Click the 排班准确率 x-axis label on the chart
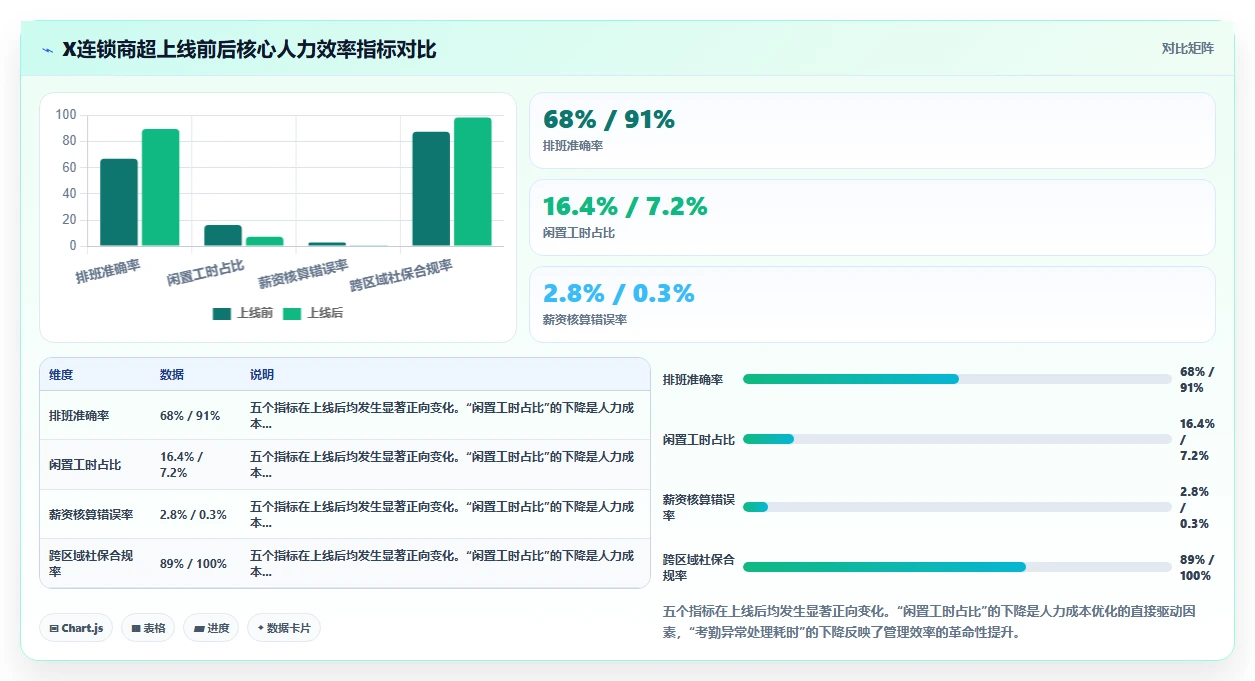 click(108, 271)
